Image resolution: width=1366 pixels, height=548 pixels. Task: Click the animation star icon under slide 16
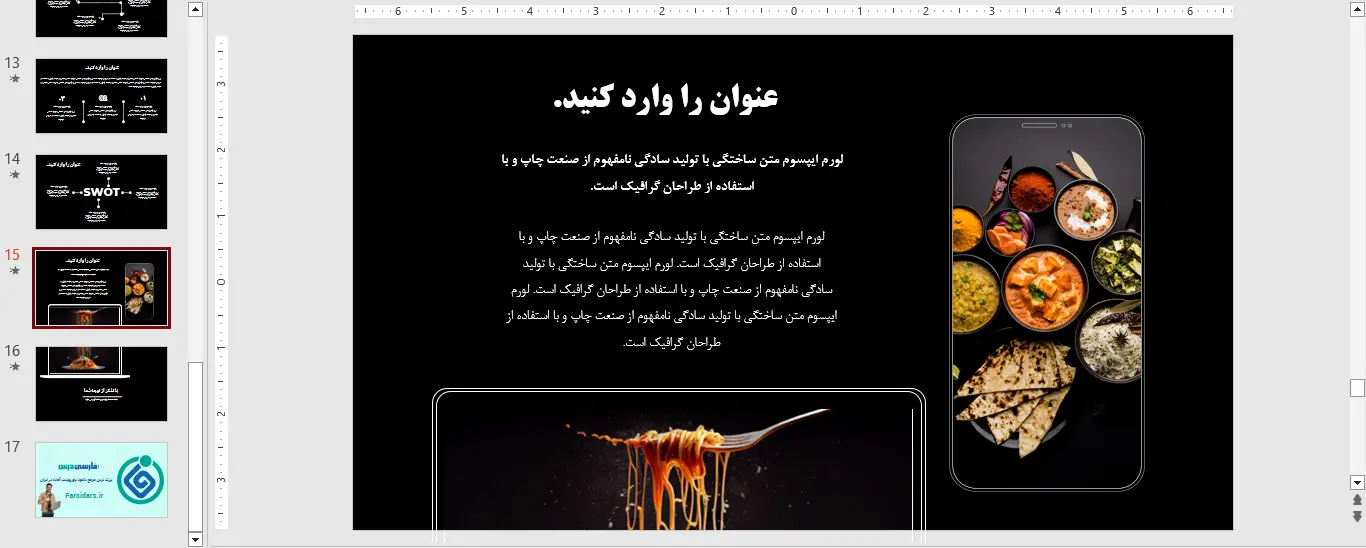click(14, 367)
